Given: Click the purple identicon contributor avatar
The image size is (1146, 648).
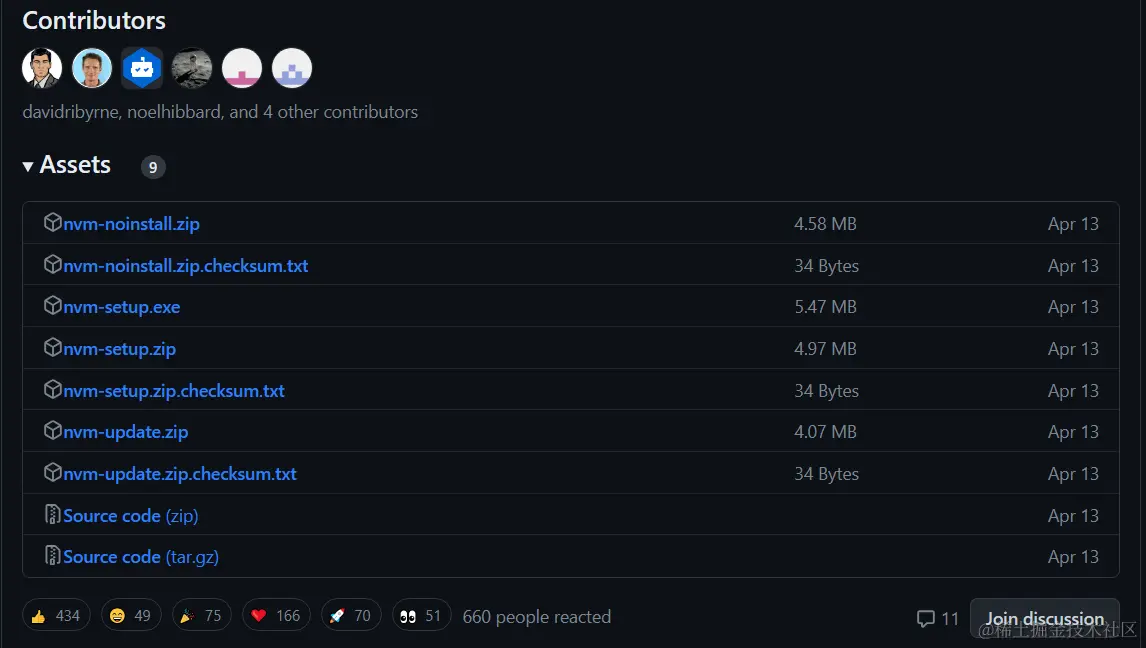Looking at the screenshot, I should pos(292,68).
